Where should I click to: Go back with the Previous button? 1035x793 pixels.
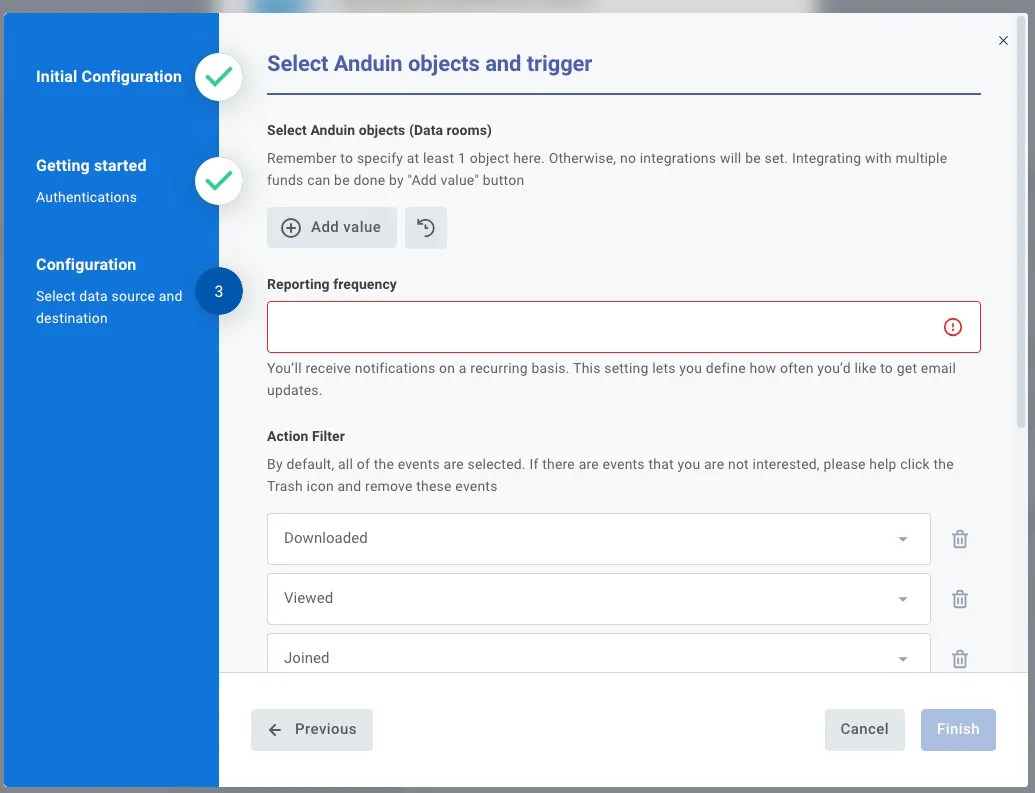(x=312, y=730)
